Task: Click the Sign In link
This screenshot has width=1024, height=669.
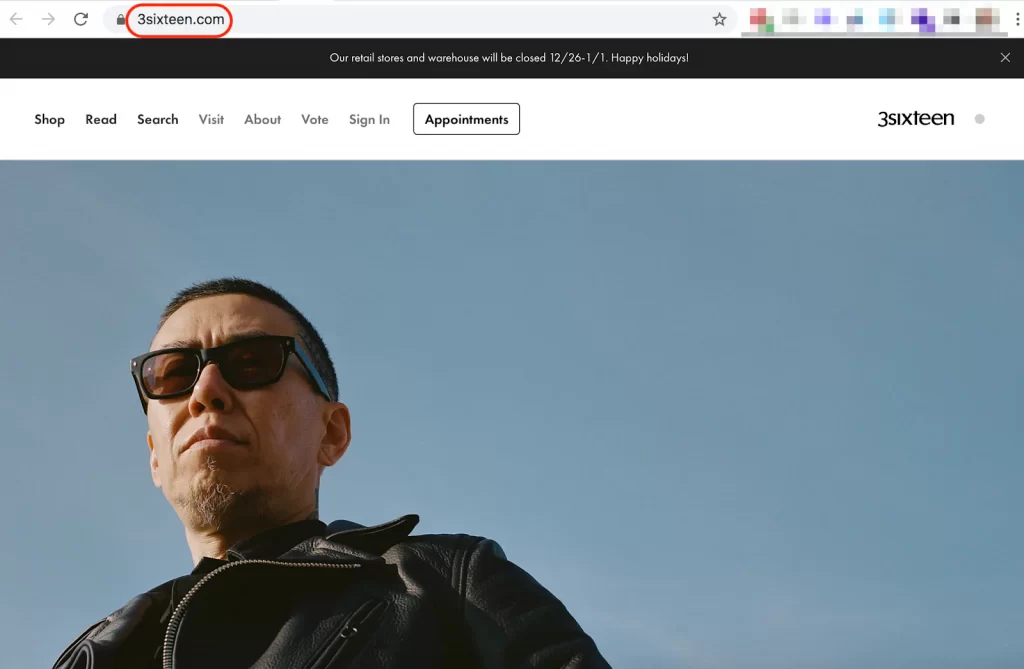Action: pos(369,120)
